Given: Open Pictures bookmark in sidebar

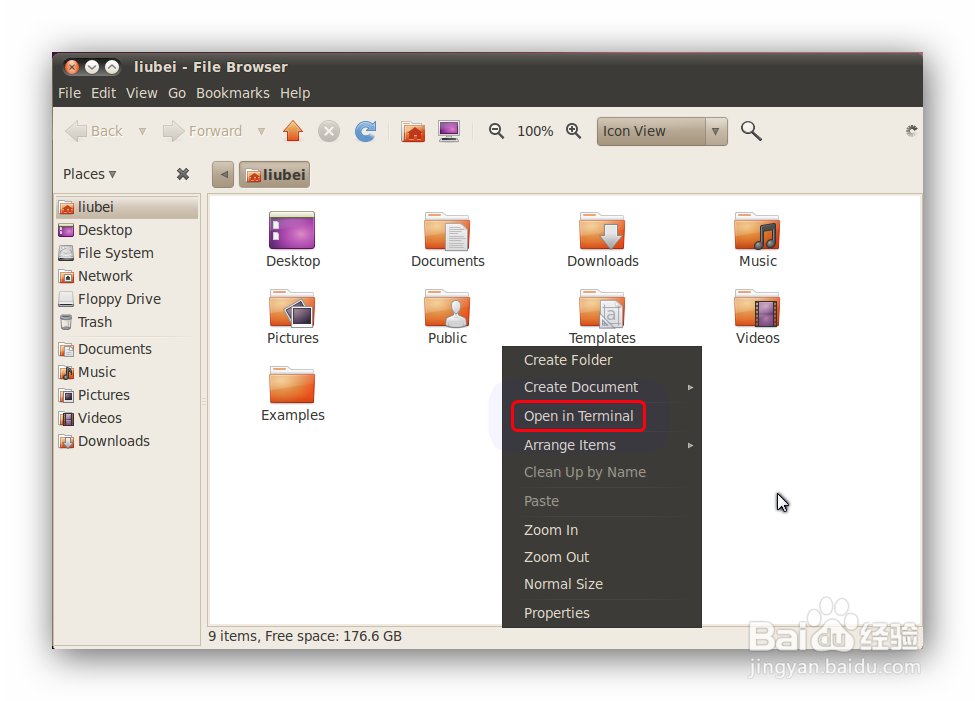Looking at the screenshot, I should coord(127,395).
